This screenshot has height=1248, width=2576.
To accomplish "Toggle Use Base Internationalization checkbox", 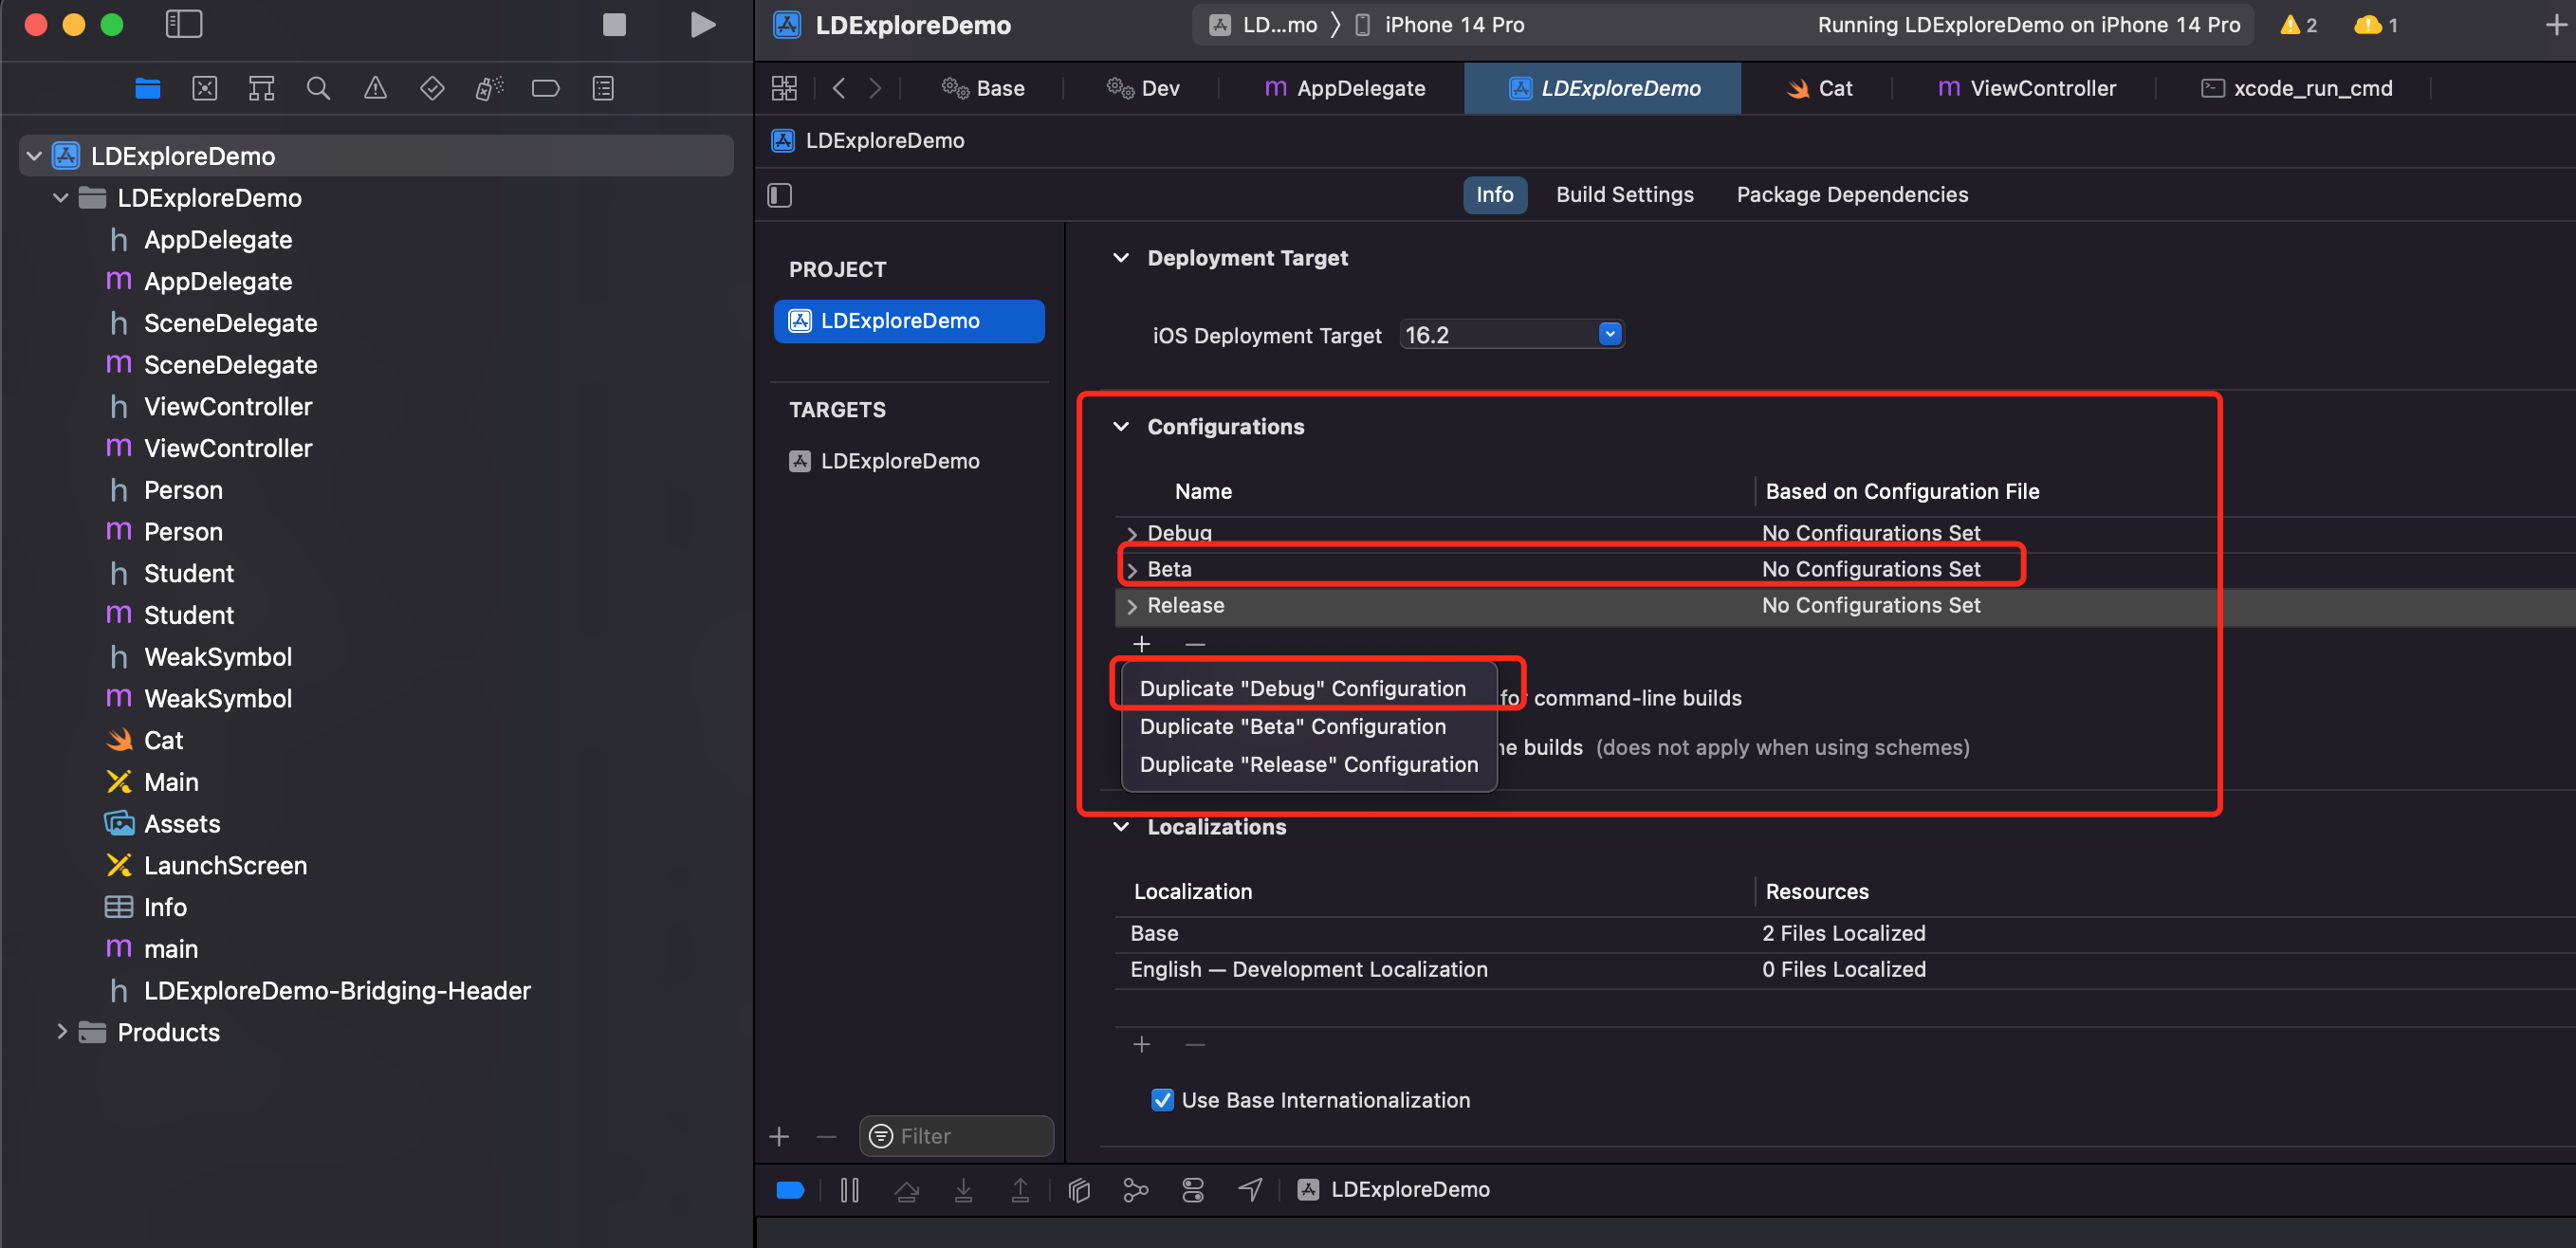I will pos(1162,1100).
